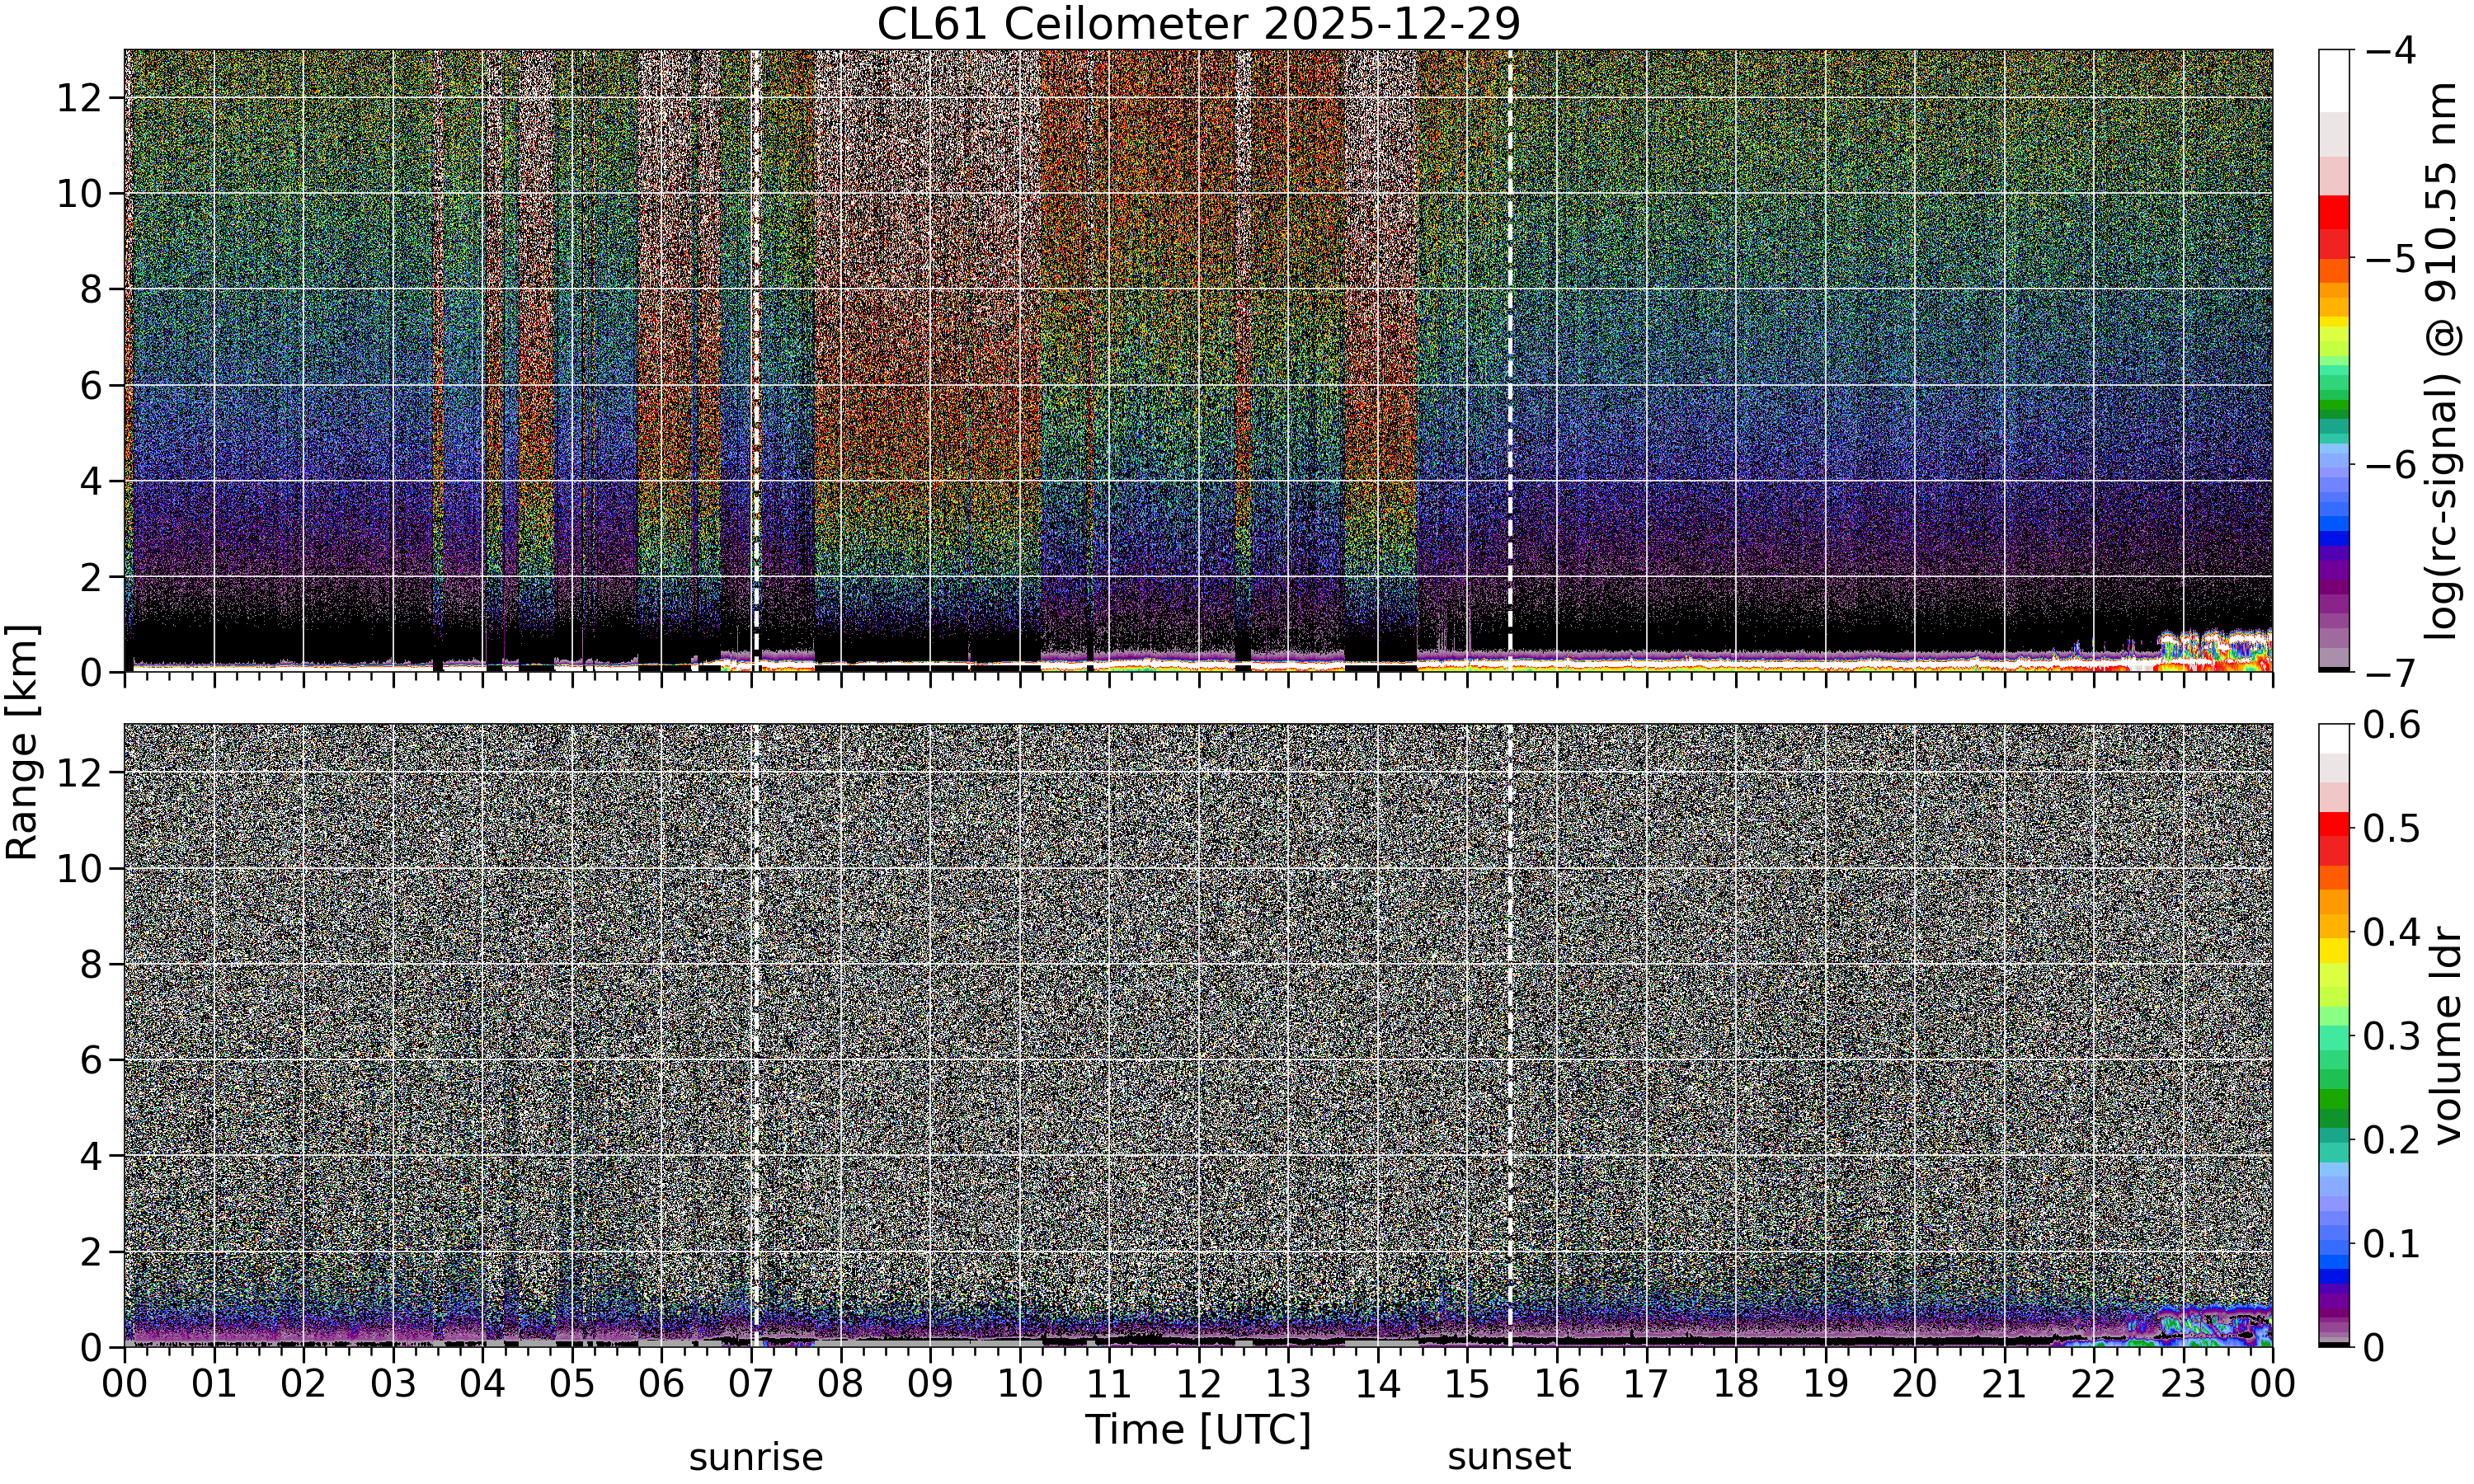The height and width of the screenshot is (1484, 2474).
Task: Click the Range [km] axis label
Action: [x=22, y=742]
